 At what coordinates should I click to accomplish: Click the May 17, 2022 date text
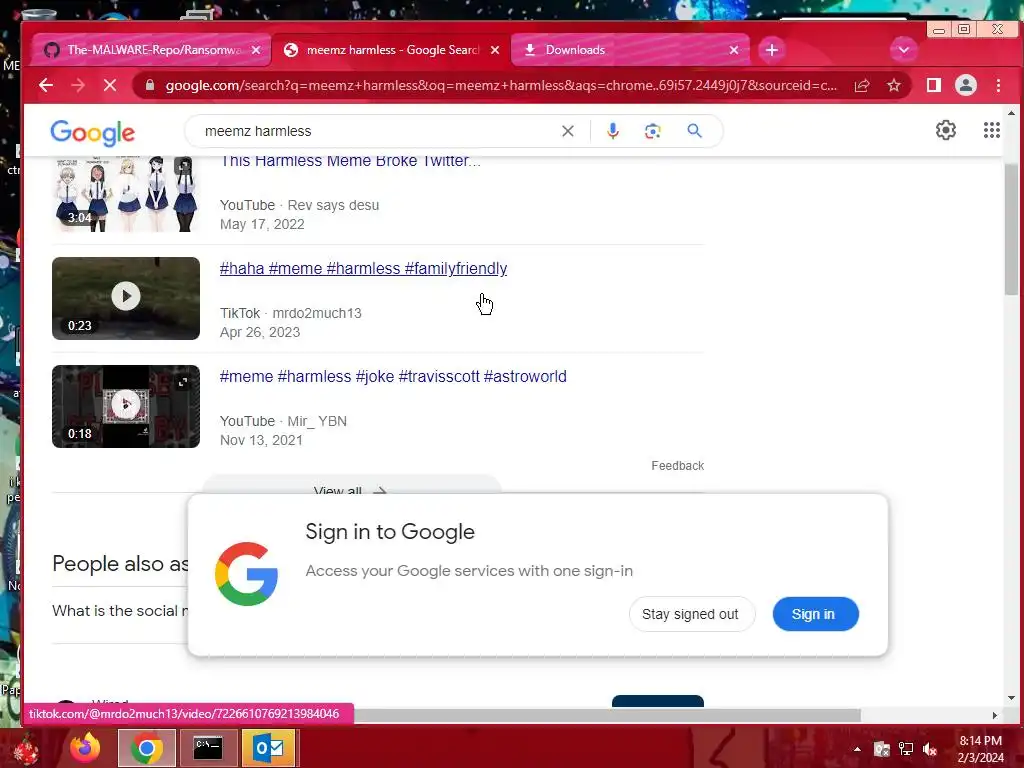(x=262, y=224)
